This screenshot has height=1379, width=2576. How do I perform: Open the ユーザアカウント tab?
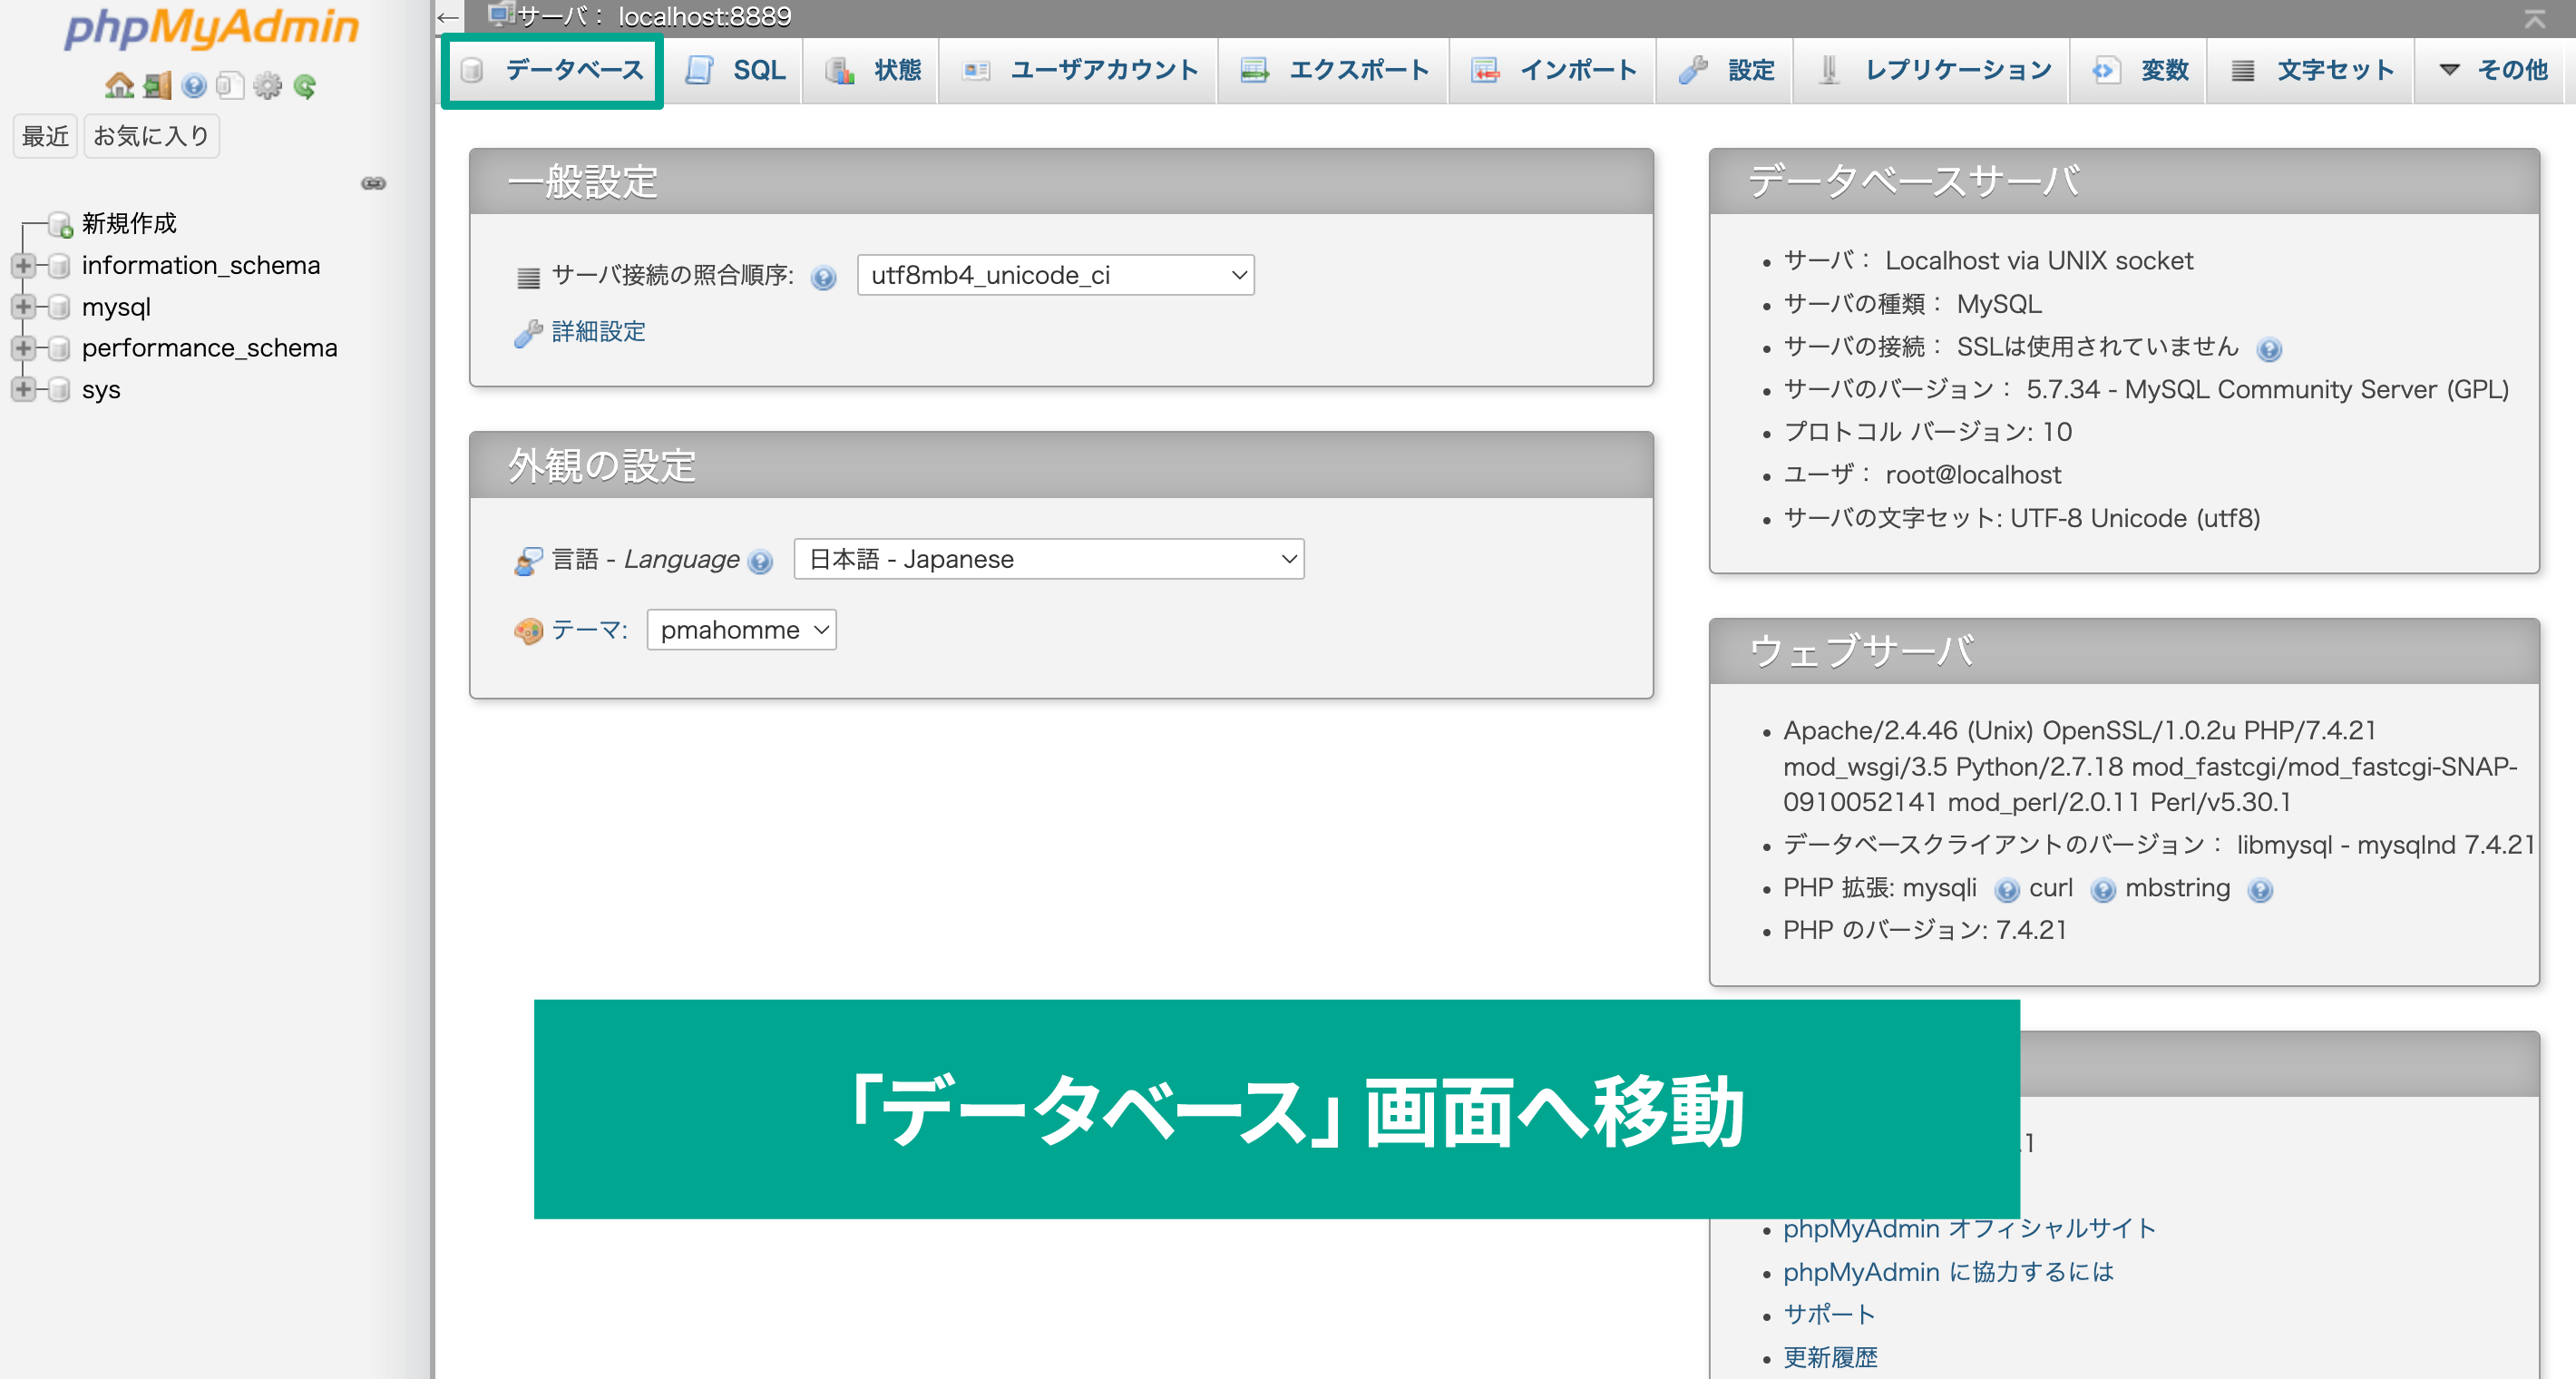pos(1078,70)
